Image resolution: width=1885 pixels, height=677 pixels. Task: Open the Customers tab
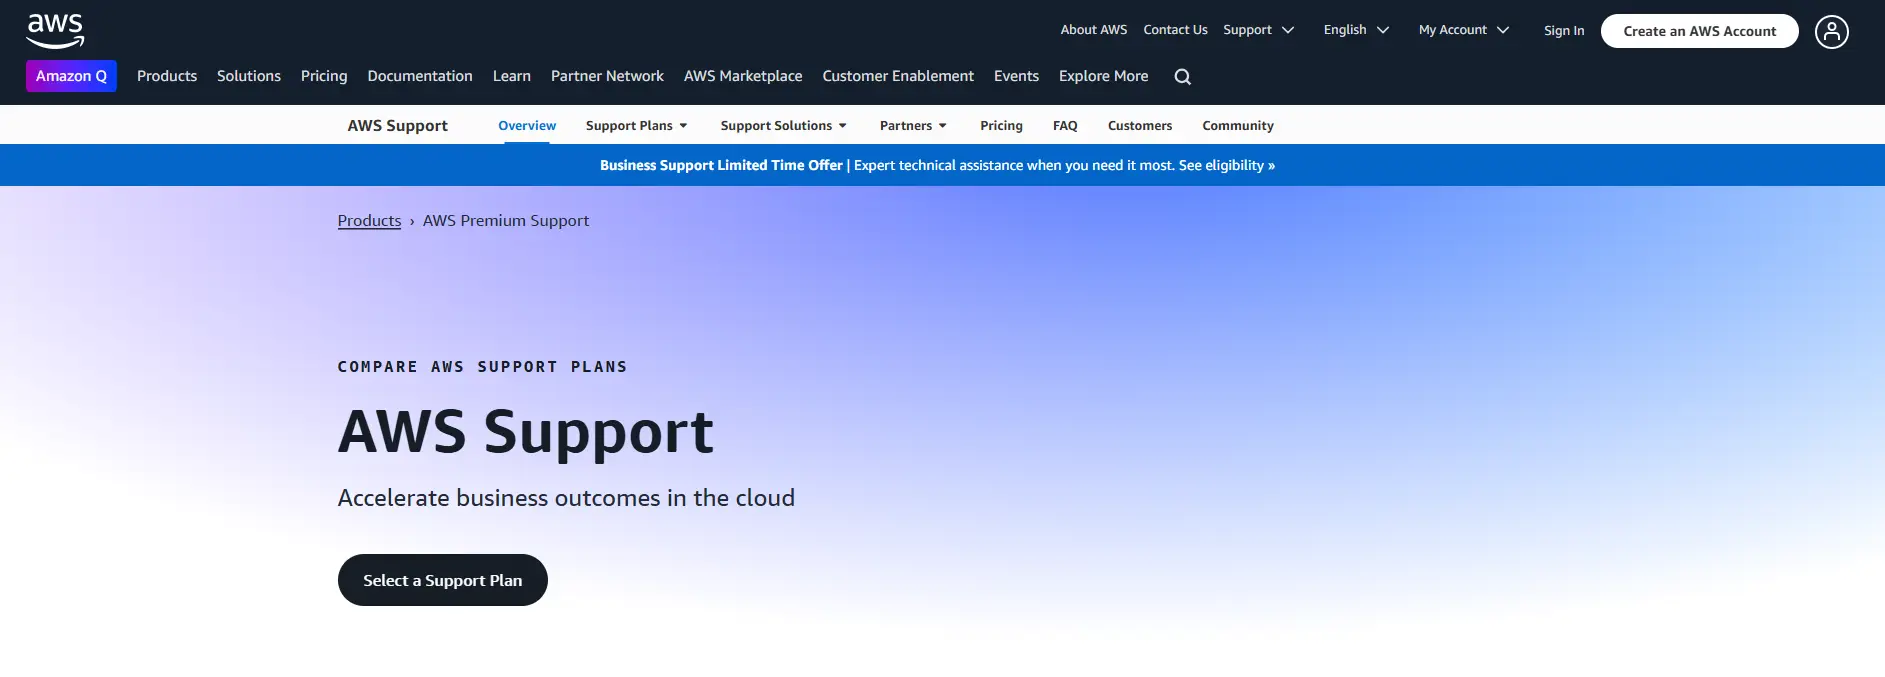point(1140,126)
